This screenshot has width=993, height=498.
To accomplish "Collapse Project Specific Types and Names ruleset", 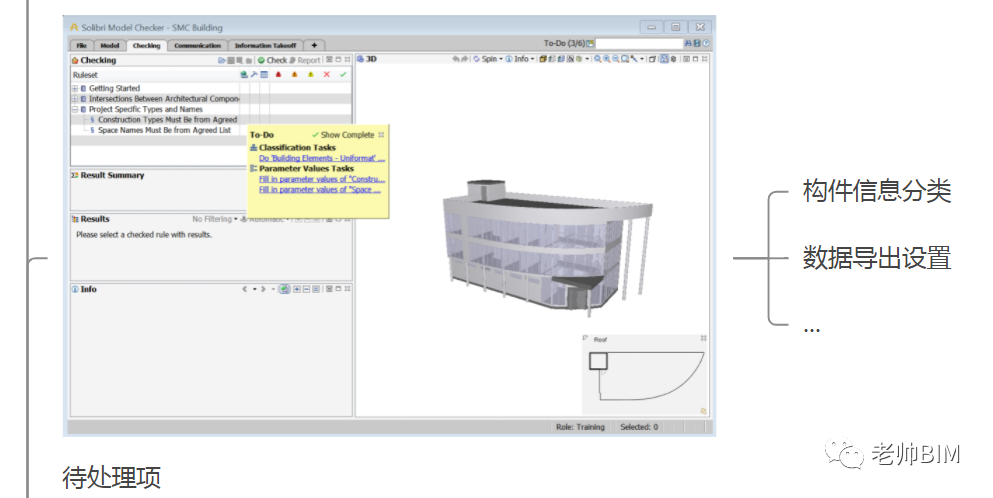I will click(x=75, y=109).
